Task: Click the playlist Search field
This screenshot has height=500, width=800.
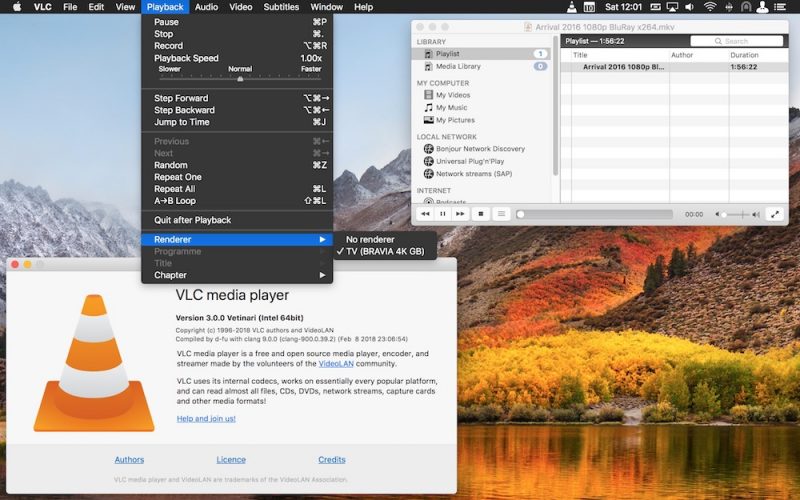Action: click(x=737, y=41)
